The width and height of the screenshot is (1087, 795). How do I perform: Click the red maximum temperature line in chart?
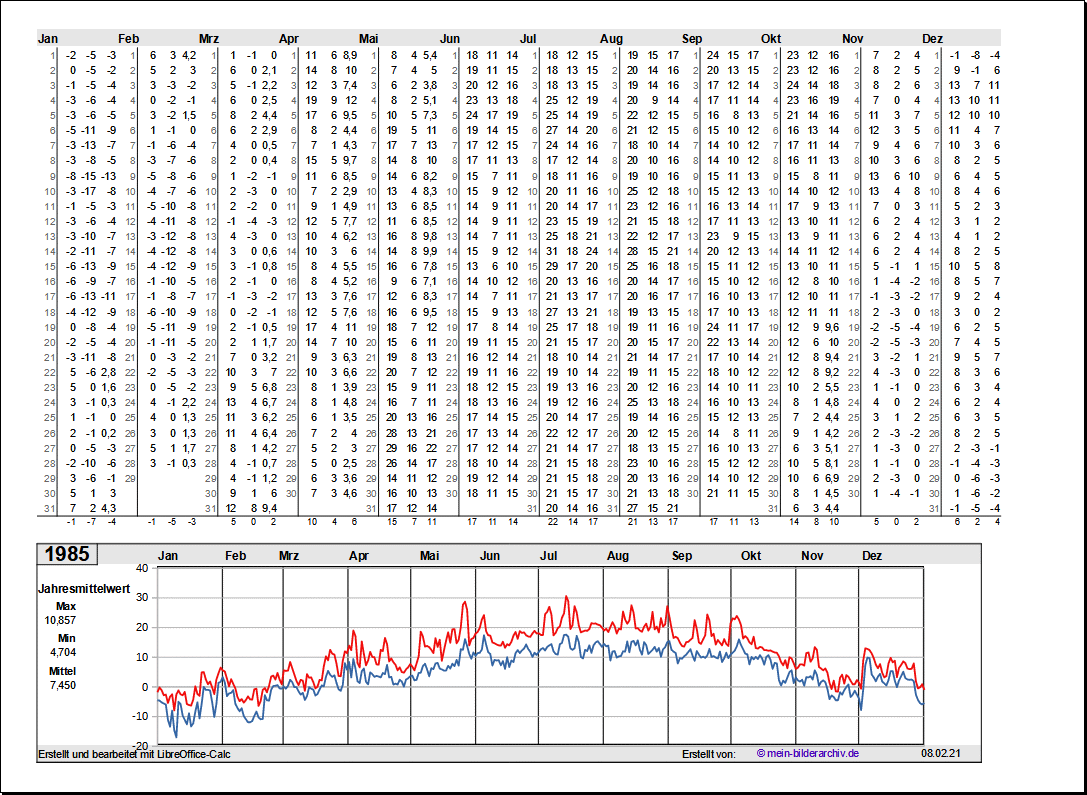566,598
